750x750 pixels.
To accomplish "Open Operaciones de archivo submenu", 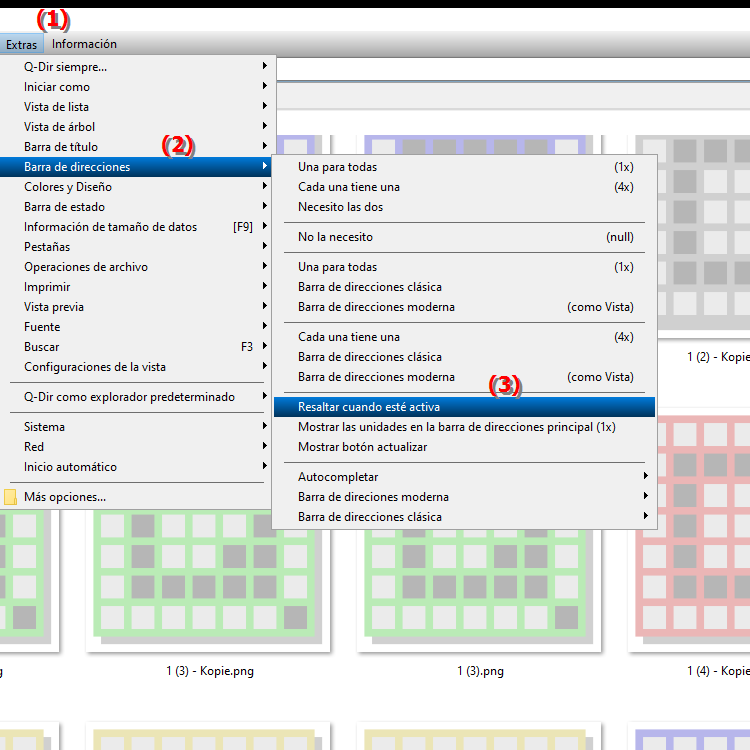I will [x=137, y=267].
